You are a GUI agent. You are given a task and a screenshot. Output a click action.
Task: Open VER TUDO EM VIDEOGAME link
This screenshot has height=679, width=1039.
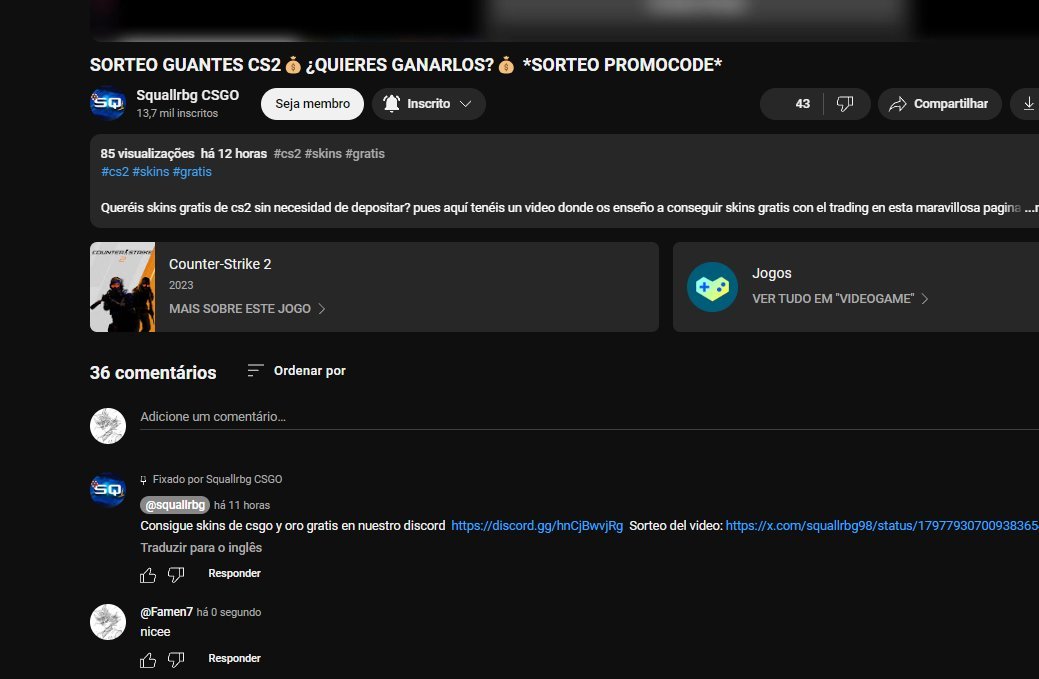(840, 299)
